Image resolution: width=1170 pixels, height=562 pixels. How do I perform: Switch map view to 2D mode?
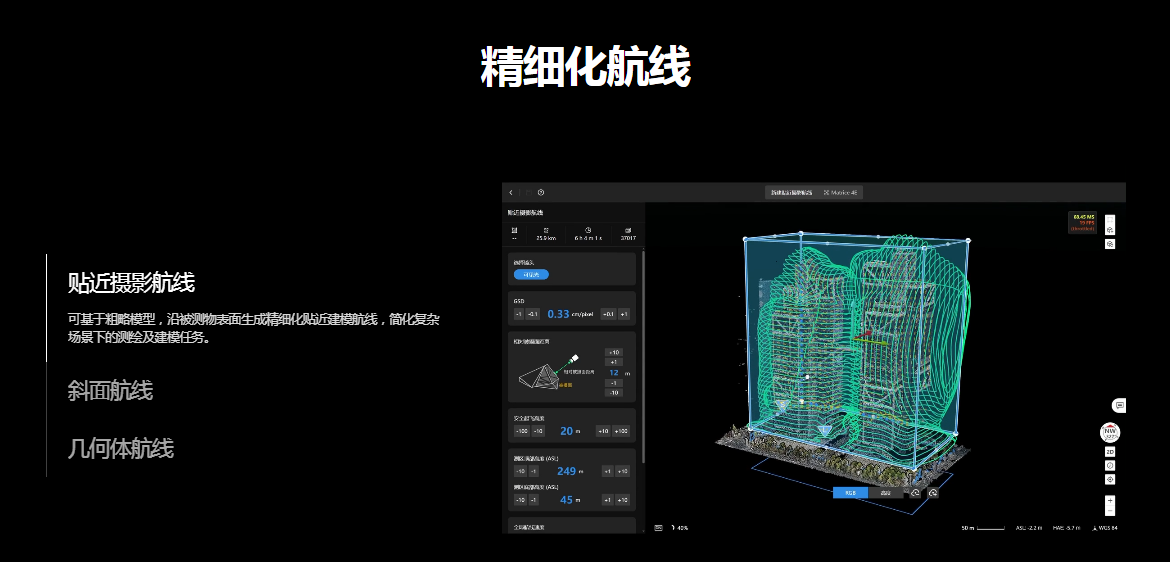(x=1110, y=452)
